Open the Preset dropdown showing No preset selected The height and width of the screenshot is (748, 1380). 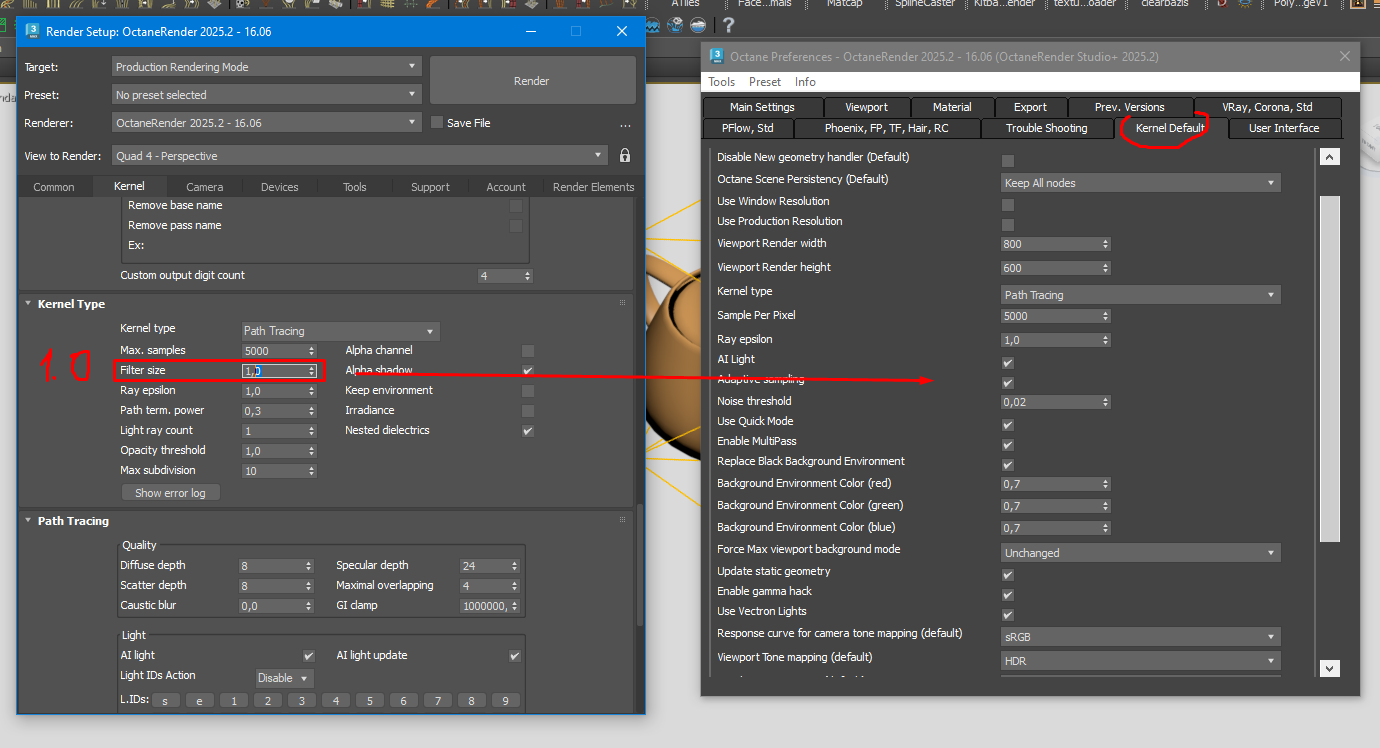point(266,95)
